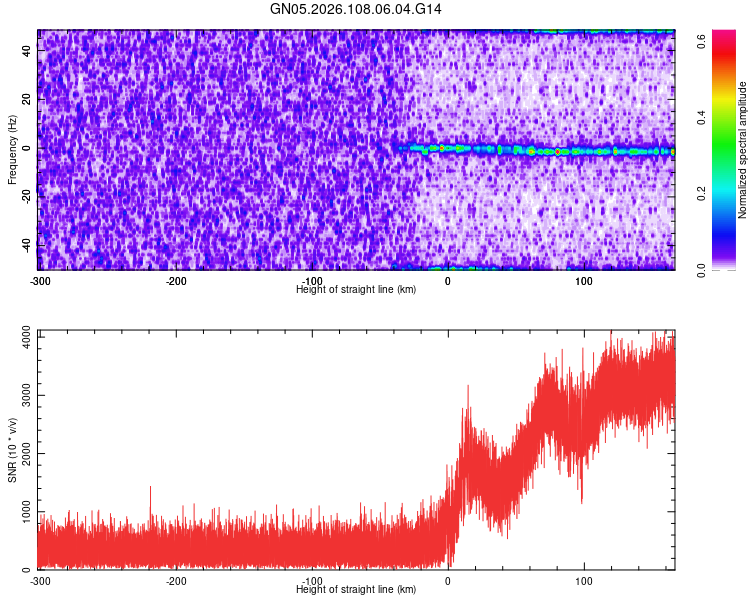This screenshot has width=750, height=600.
Task: Click the 4000 tick on SNR axis
Action: click(x=26, y=337)
